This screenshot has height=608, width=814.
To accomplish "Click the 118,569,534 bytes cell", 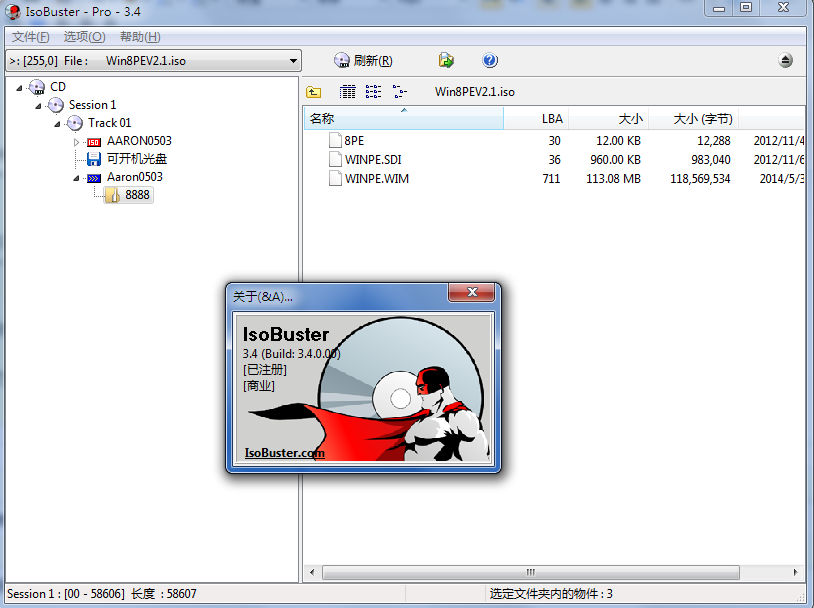I will click(700, 179).
